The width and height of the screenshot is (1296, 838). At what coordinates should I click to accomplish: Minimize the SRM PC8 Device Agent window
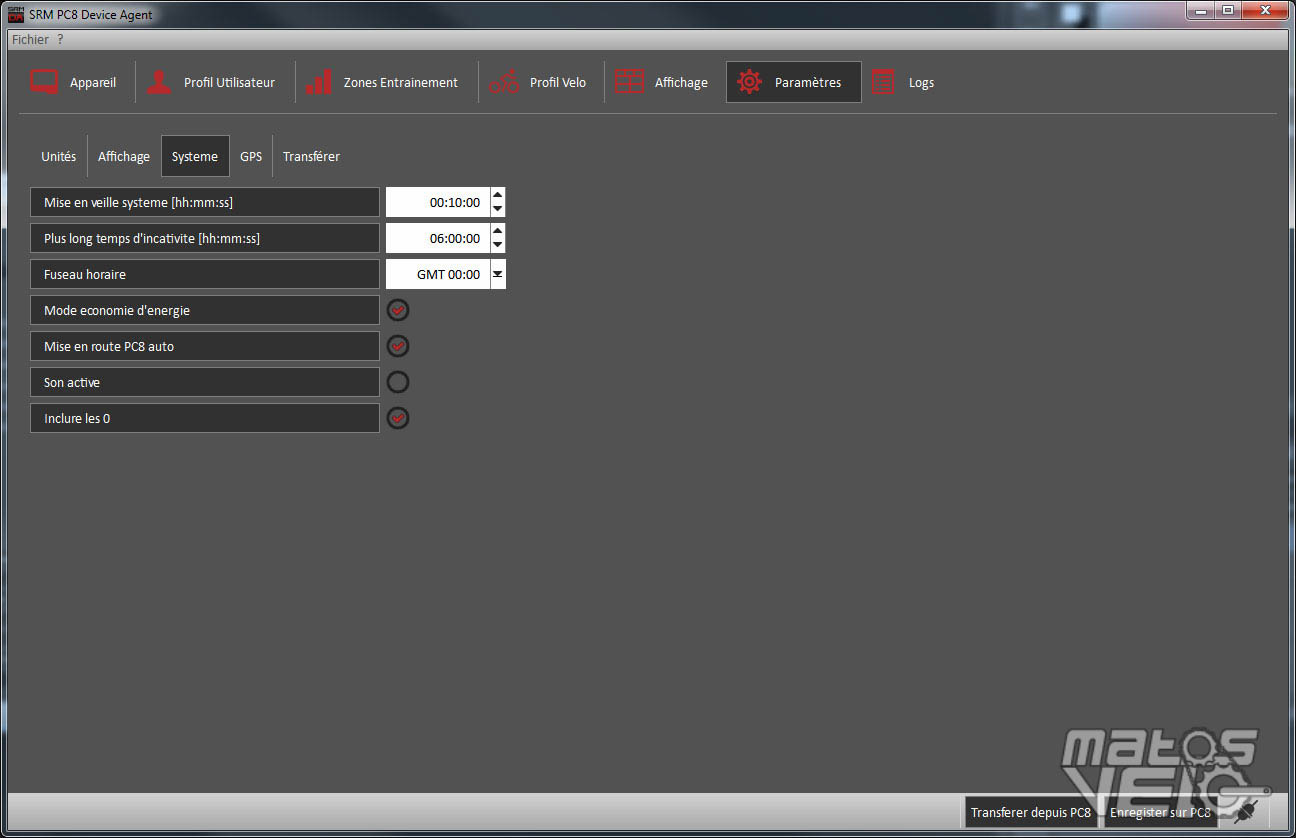[1200, 10]
